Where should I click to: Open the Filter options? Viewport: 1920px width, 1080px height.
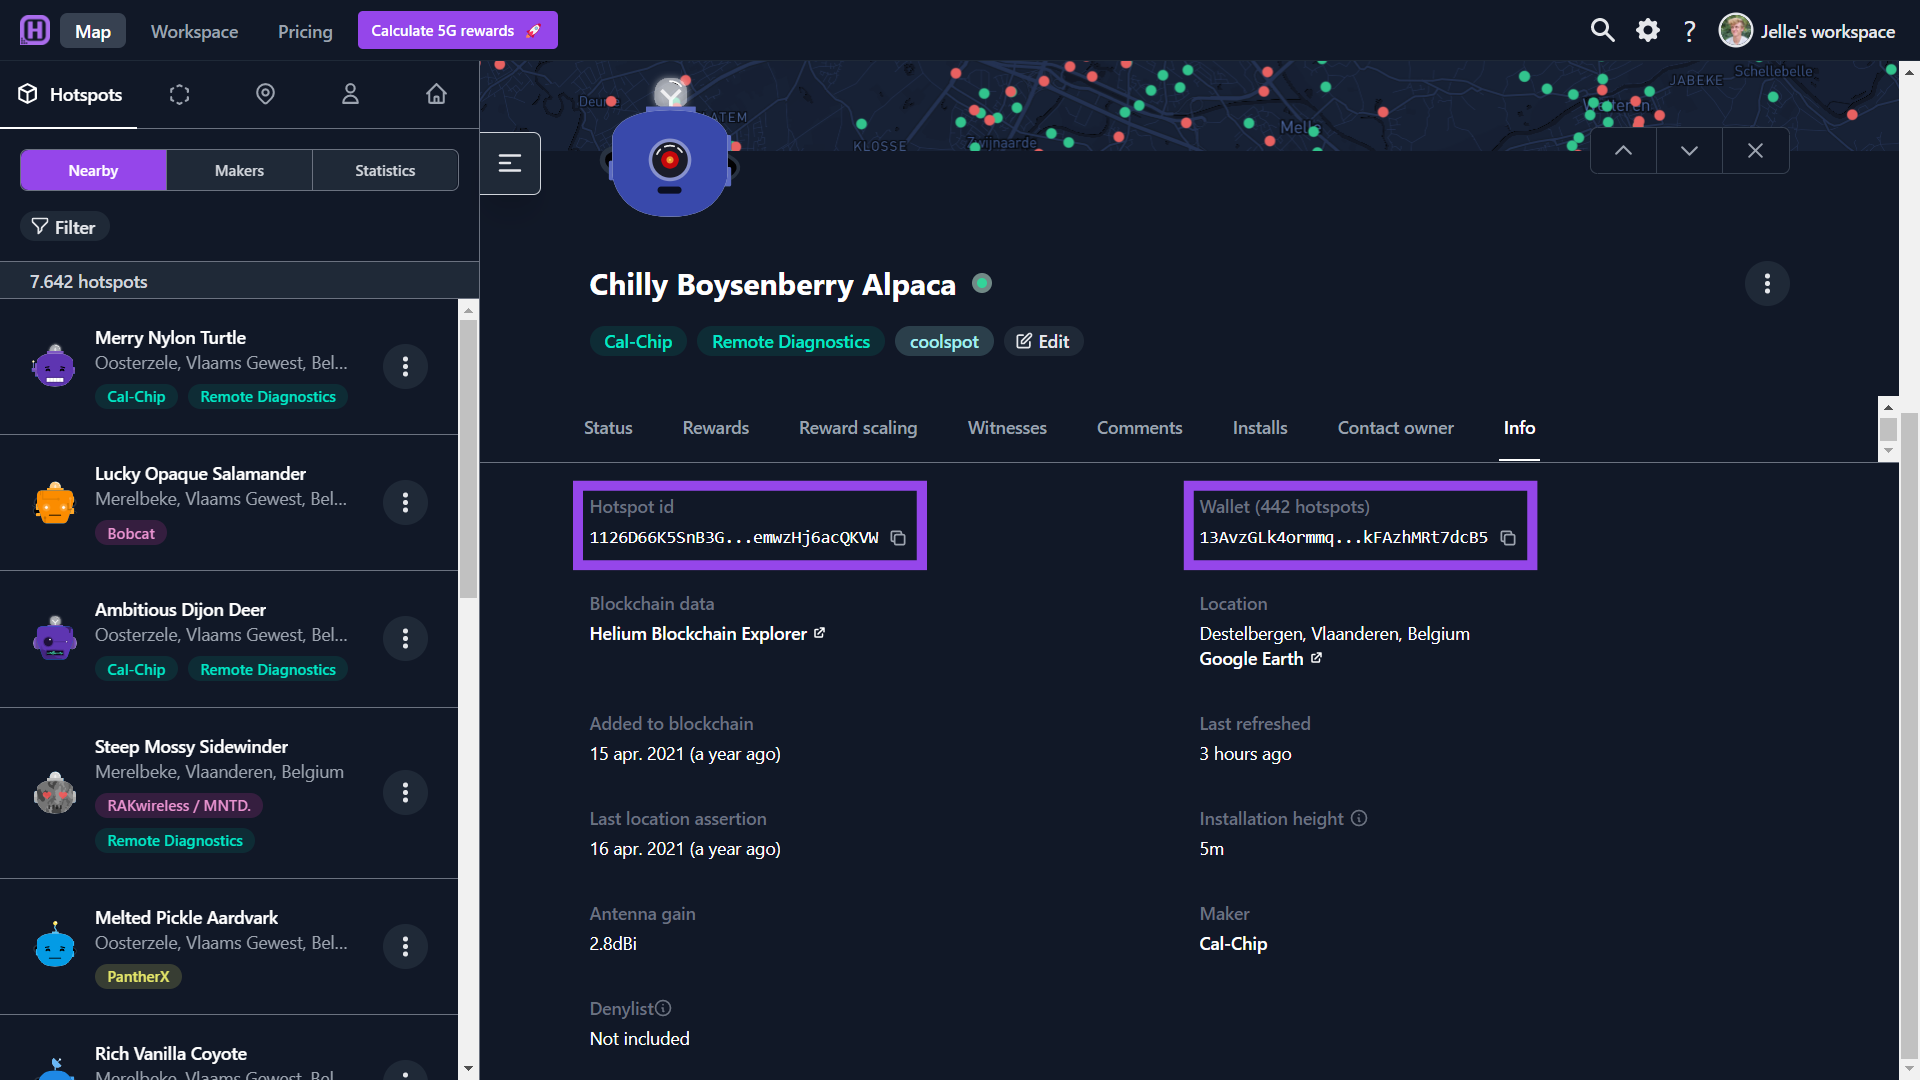(64, 227)
